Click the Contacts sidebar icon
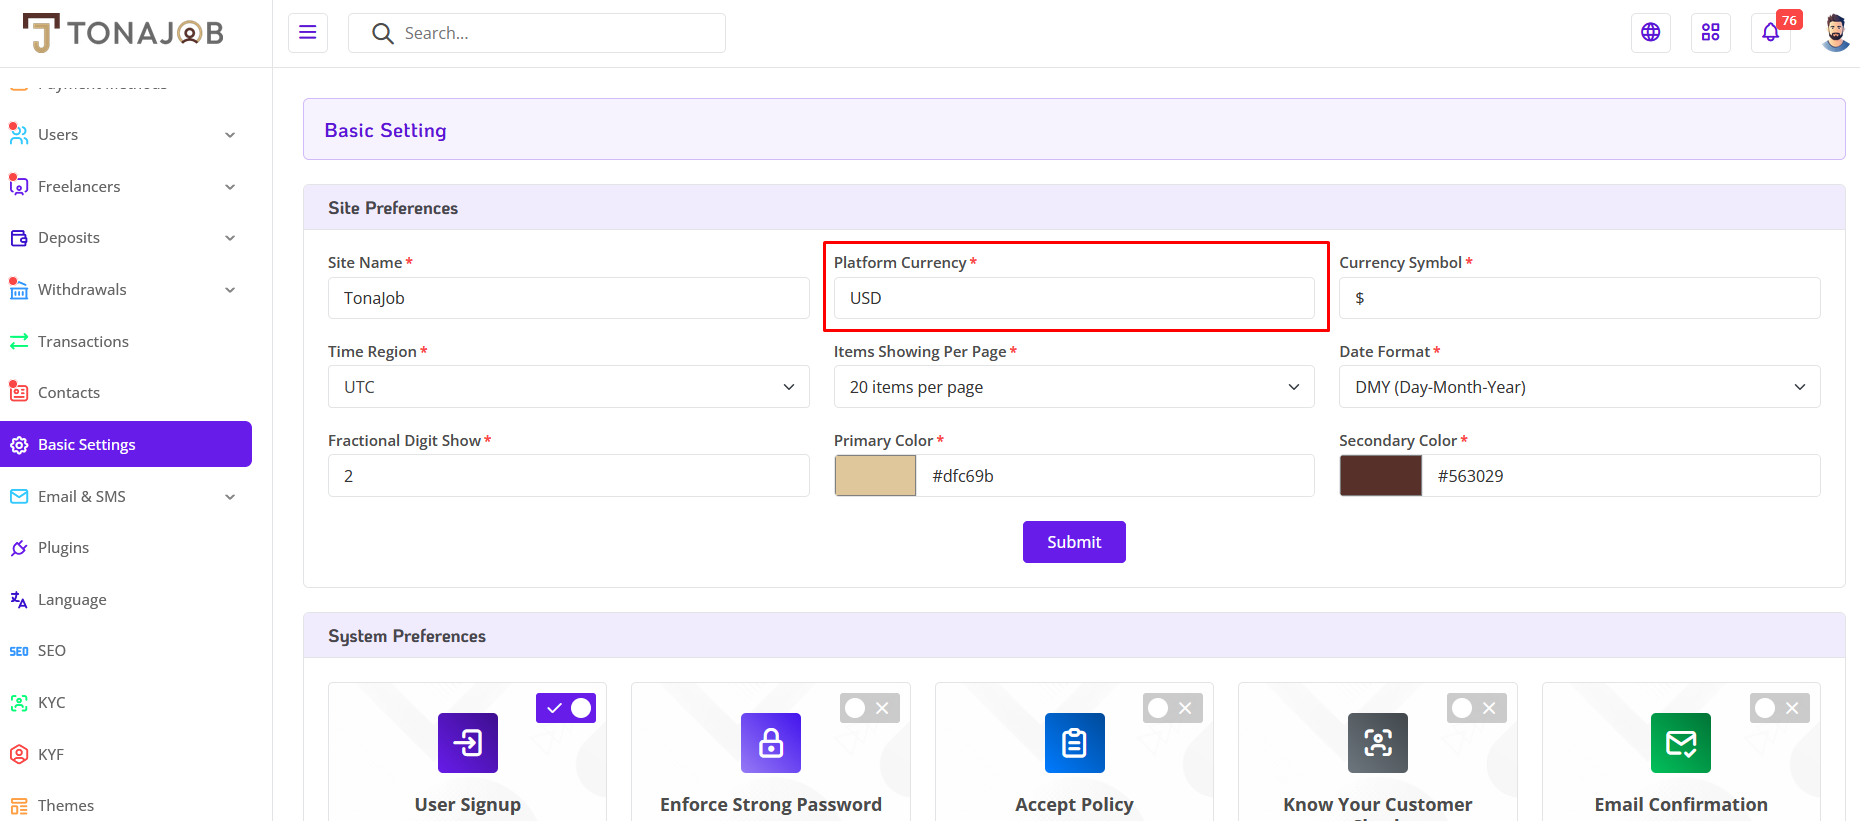 tap(19, 392)
